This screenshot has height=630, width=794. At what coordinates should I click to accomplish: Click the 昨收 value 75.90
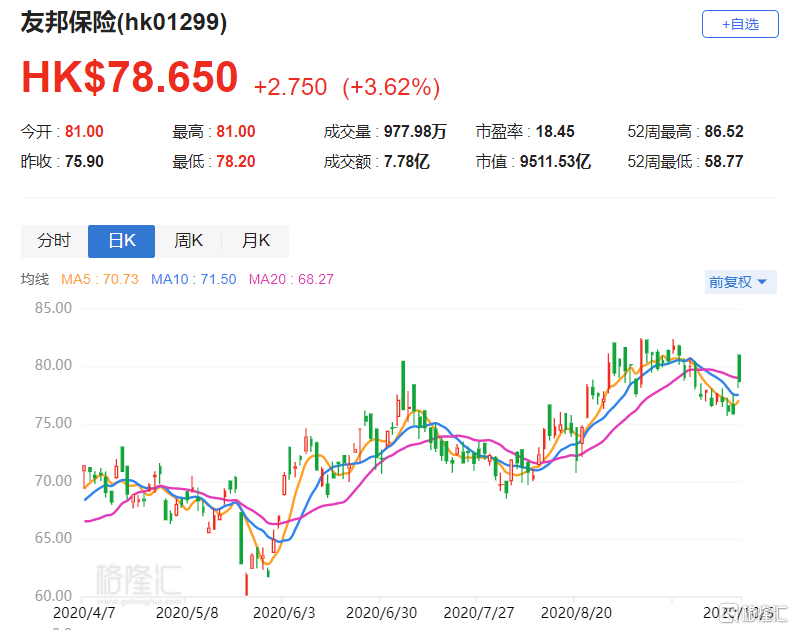click(x=84, y=162)
